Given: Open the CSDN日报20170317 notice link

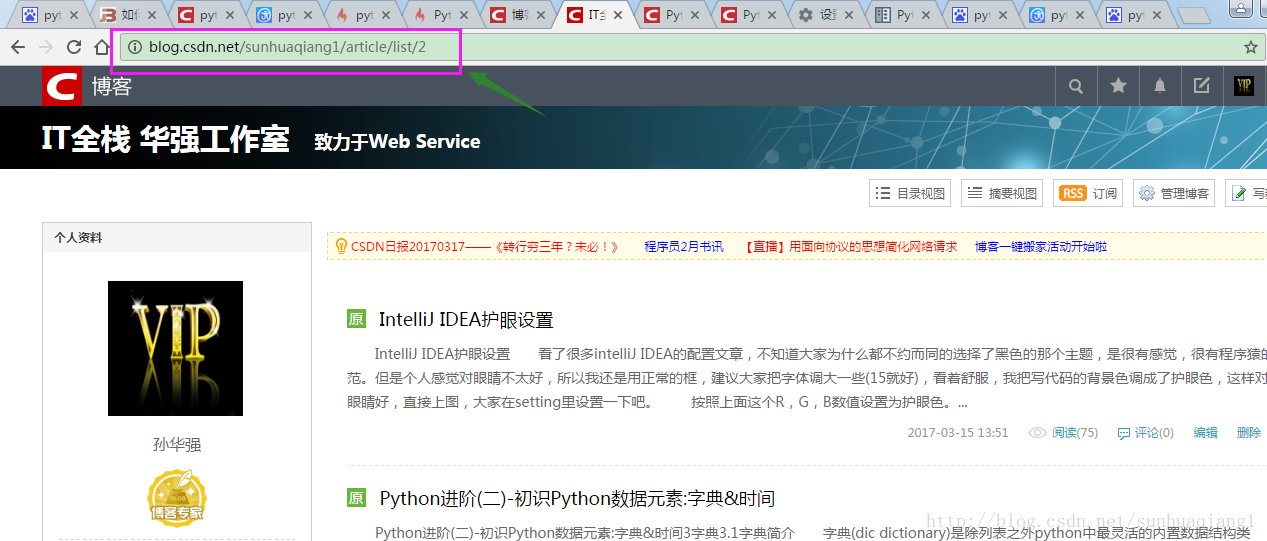Looking at the screenshot, I should 485,246.
